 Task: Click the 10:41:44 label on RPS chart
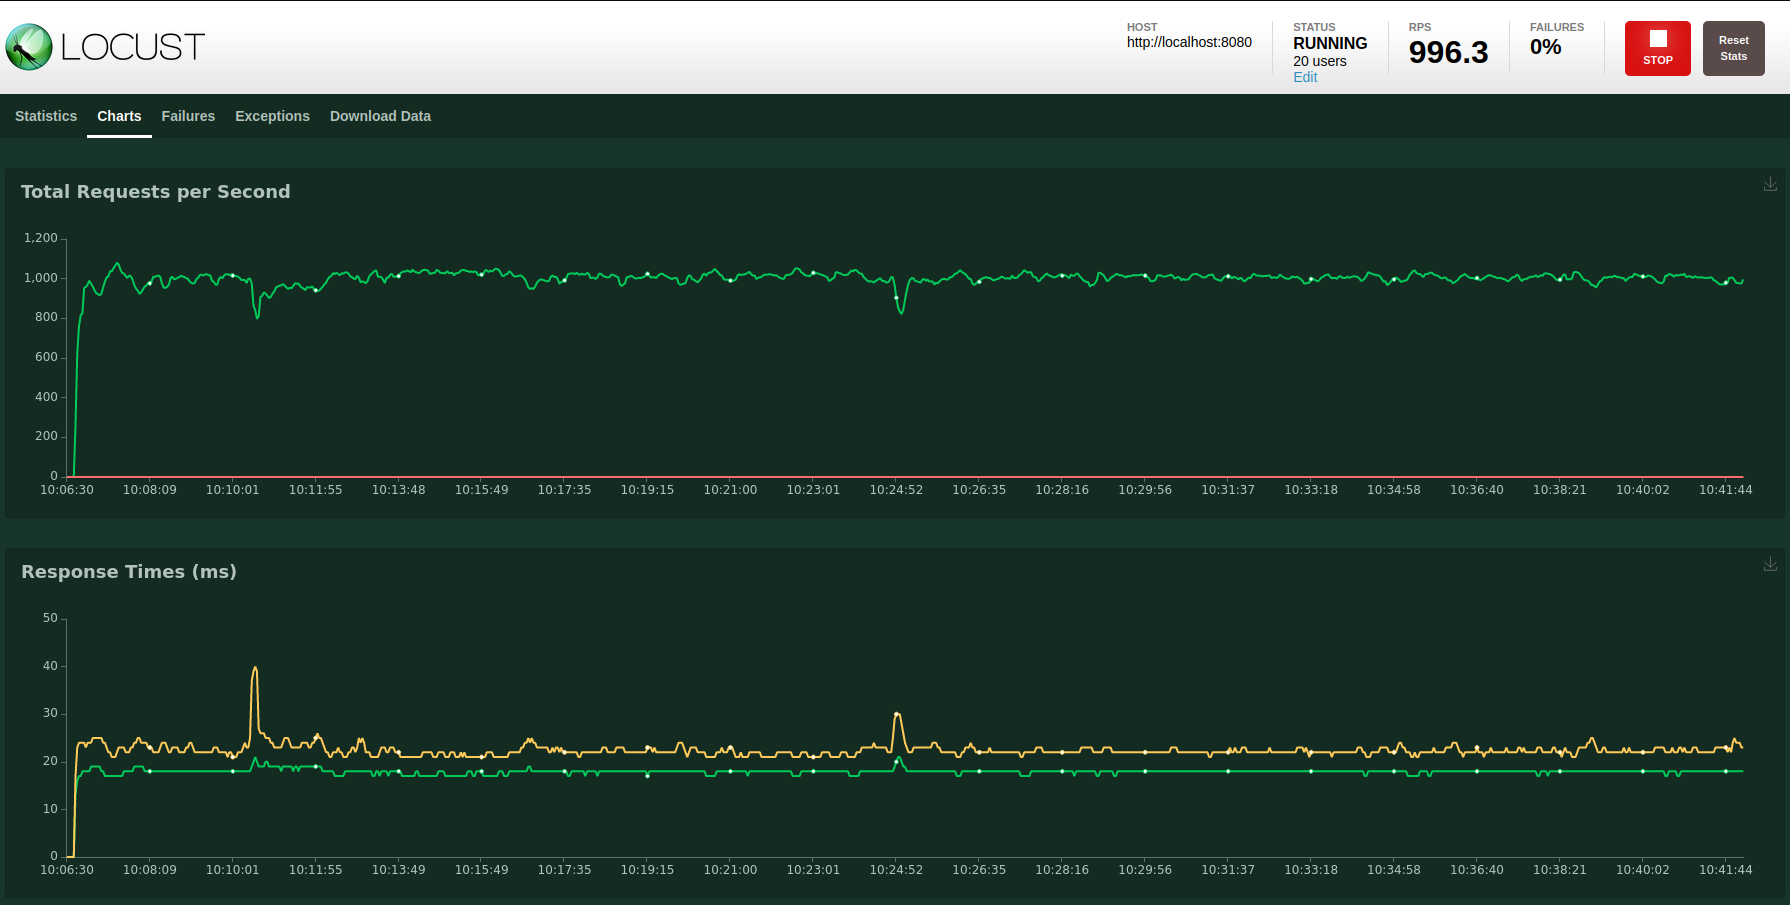pyautogui.click(x=1725, y=490)
